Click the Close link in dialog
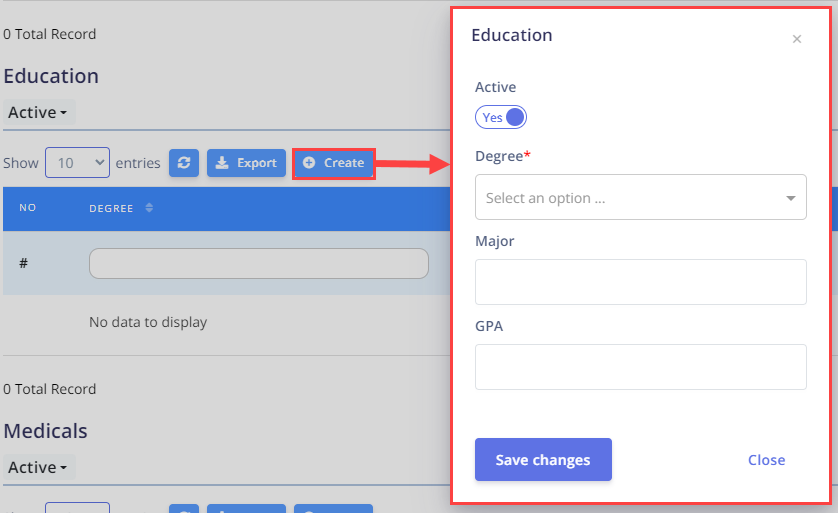 (766, 460)
